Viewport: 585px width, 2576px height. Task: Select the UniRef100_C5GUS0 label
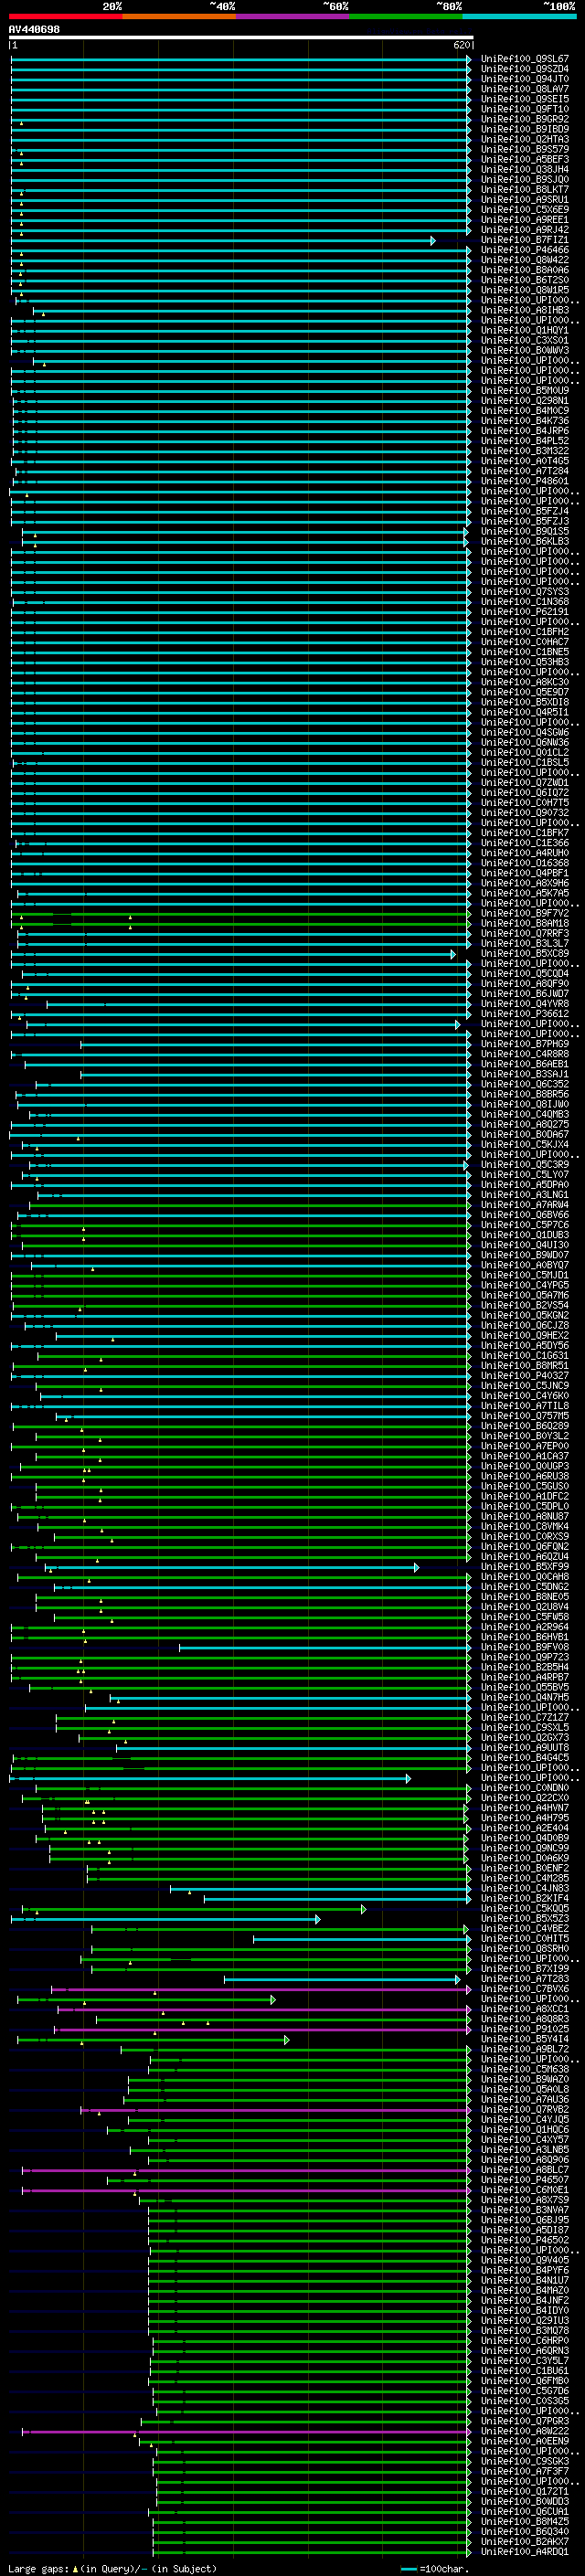(x=525, y=1486)
